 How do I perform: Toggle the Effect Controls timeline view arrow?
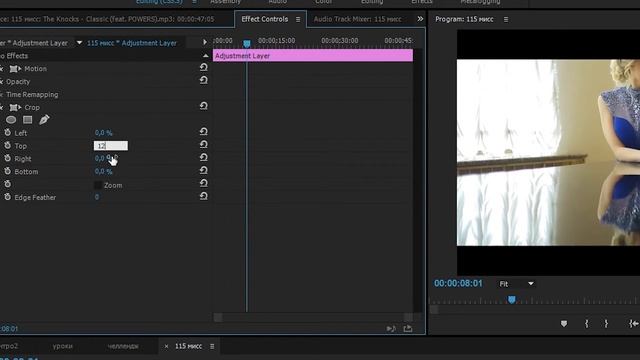pyautogui.click(x=205, y=42)
